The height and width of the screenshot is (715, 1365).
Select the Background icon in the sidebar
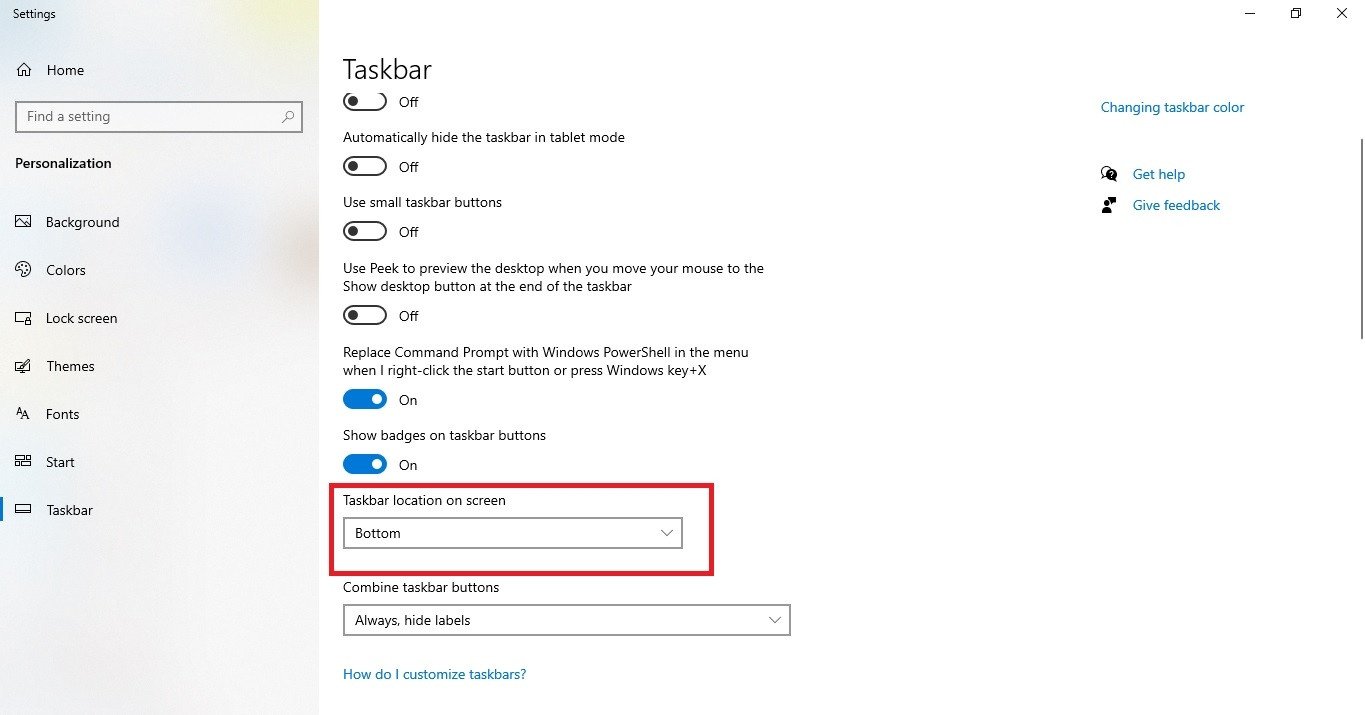pyautogui.click(x=23, y=221)
